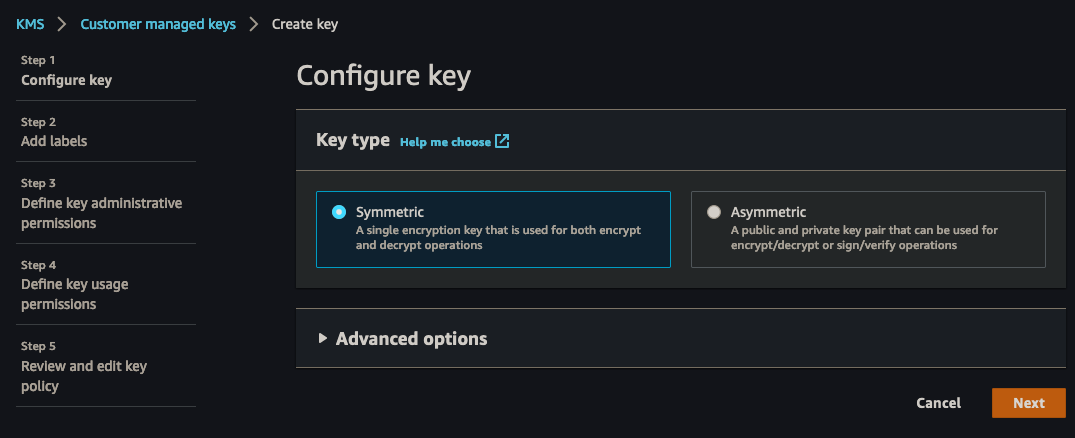1075x438 pixels.
Task: Open the external link icon beside Help me choose
Action: [x=503, y=142]
